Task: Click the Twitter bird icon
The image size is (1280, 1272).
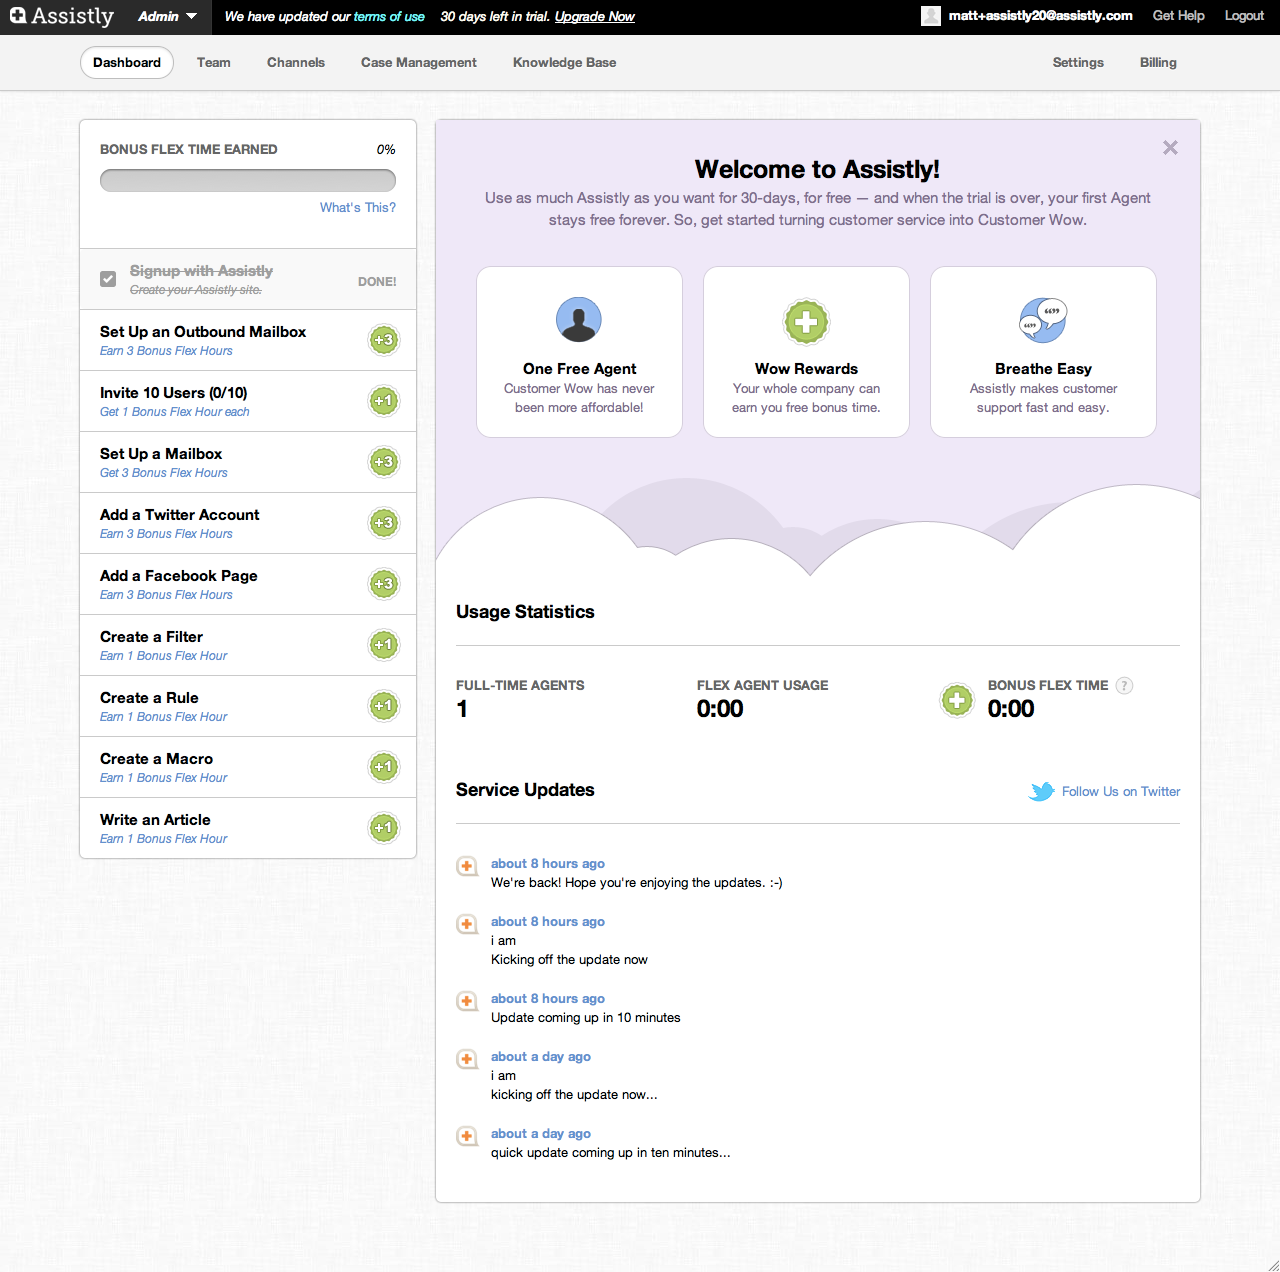Action: click(x=1042, y=792)
